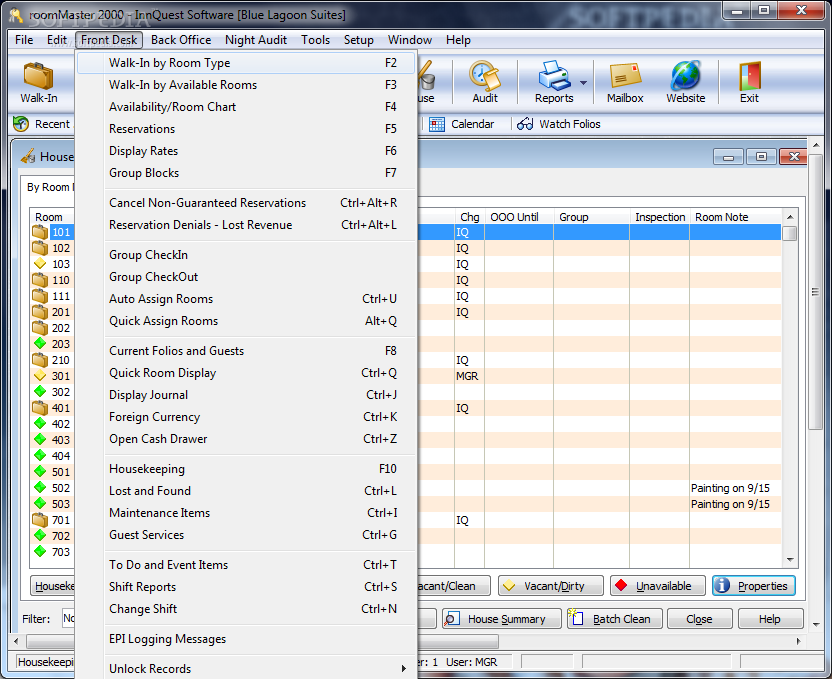832x679 pixels.
Task: Choose Walk-In by Available Rooms
Action: pyautogui.click(x=246, y=85)
